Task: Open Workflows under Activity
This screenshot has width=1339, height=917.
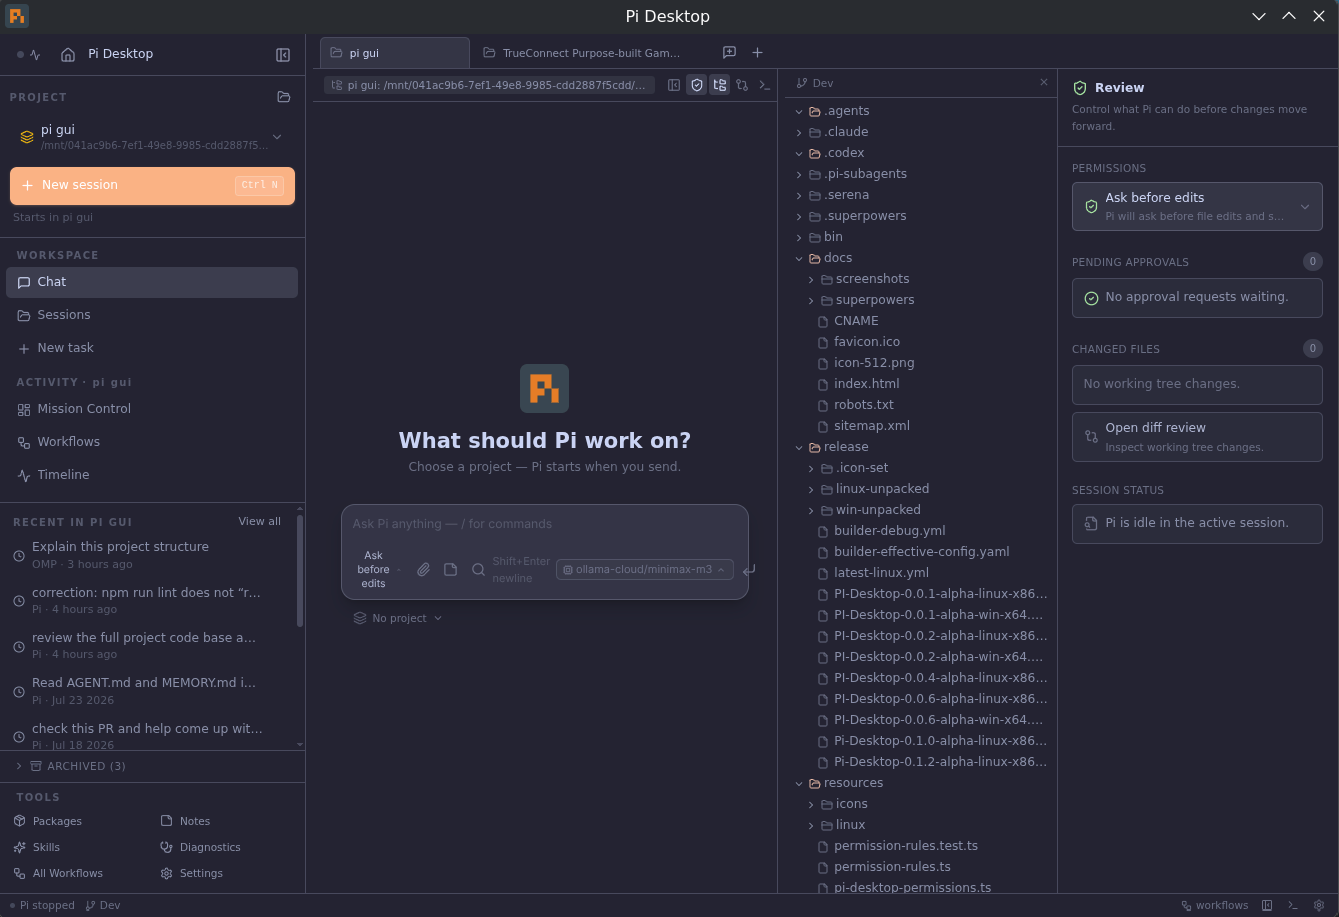Action: point(152,442)
